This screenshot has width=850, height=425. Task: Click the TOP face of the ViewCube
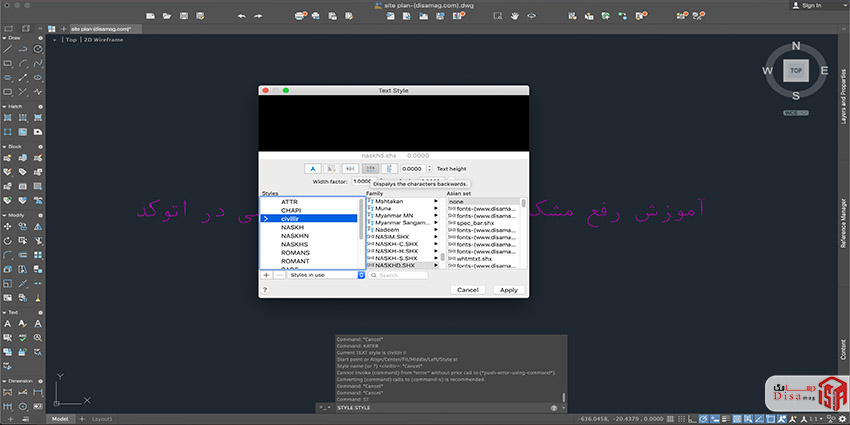click(796, 71)
